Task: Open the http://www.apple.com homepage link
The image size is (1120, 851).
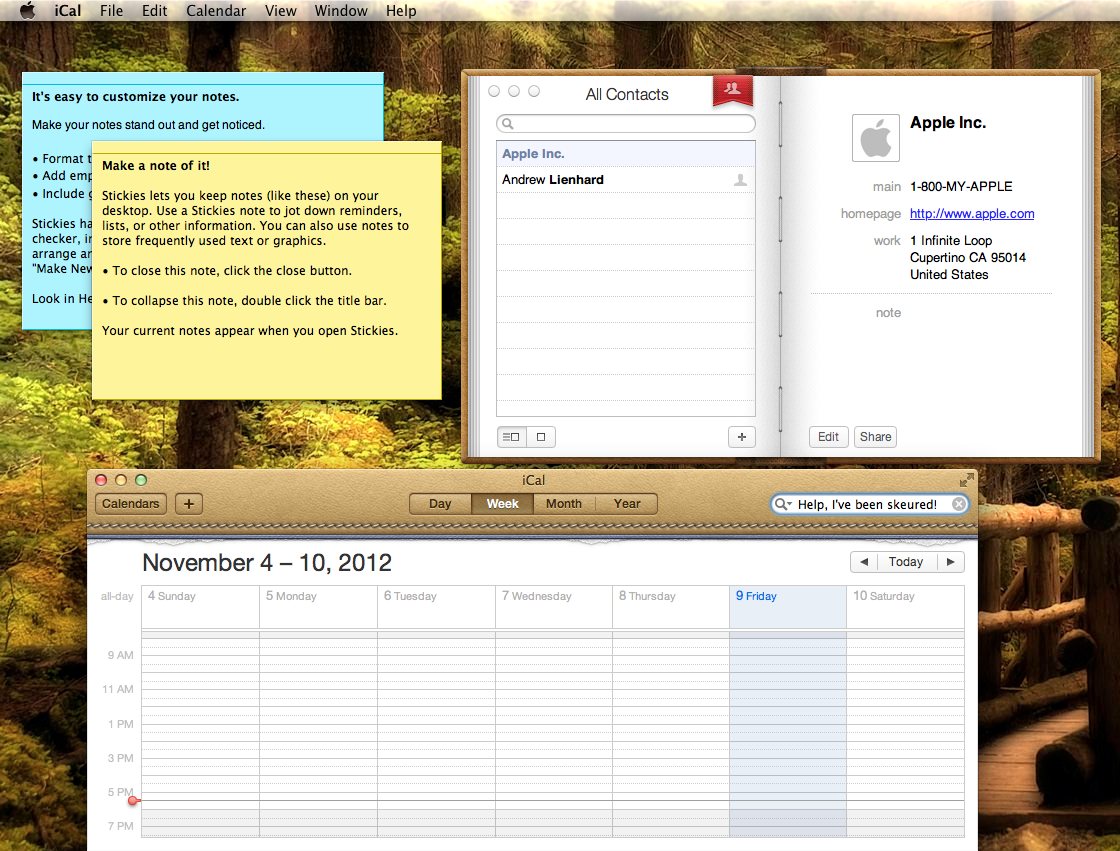Action: click(971, 214)
